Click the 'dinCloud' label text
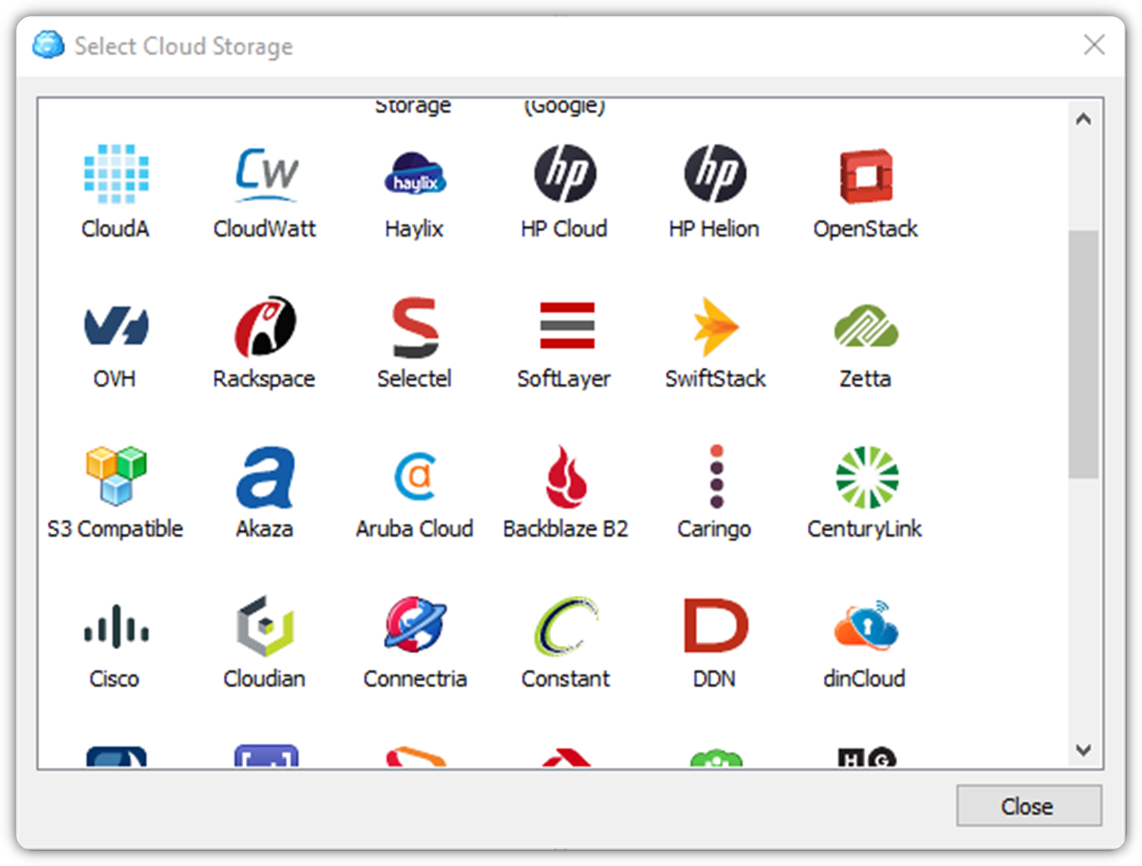 [865, 679]
